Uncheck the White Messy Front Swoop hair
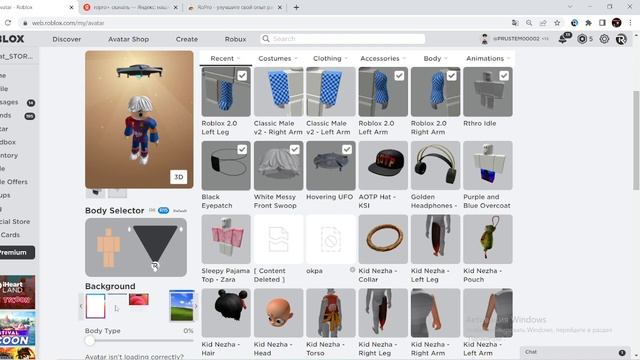 [x=294, y=149]
